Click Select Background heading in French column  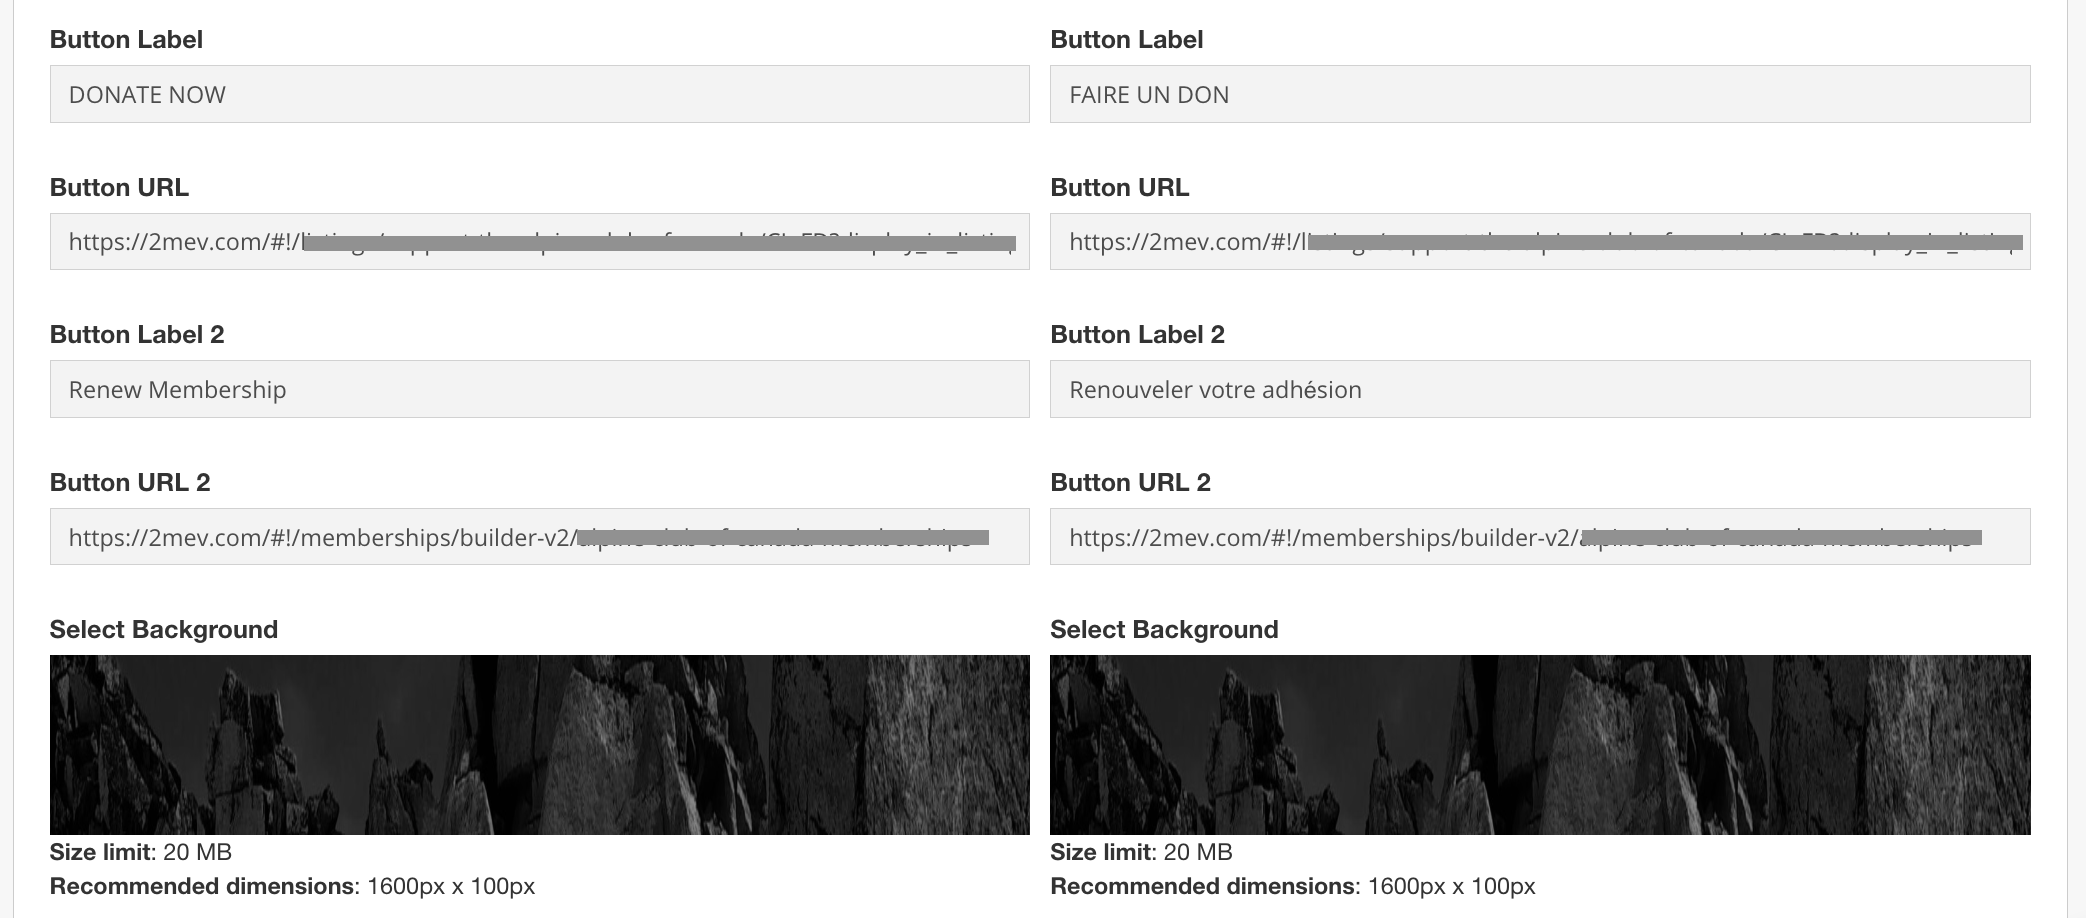pyautogui.click(x=1164, y=629)
